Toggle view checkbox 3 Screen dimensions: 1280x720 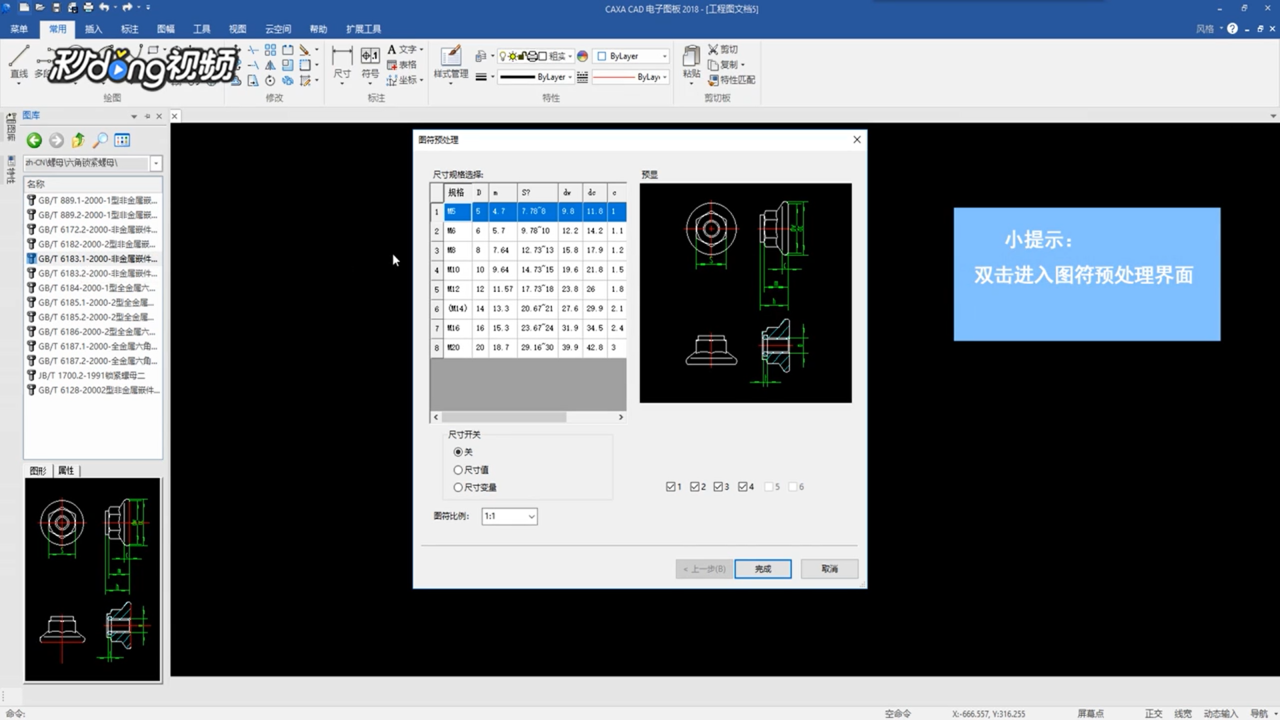point(719,487)
